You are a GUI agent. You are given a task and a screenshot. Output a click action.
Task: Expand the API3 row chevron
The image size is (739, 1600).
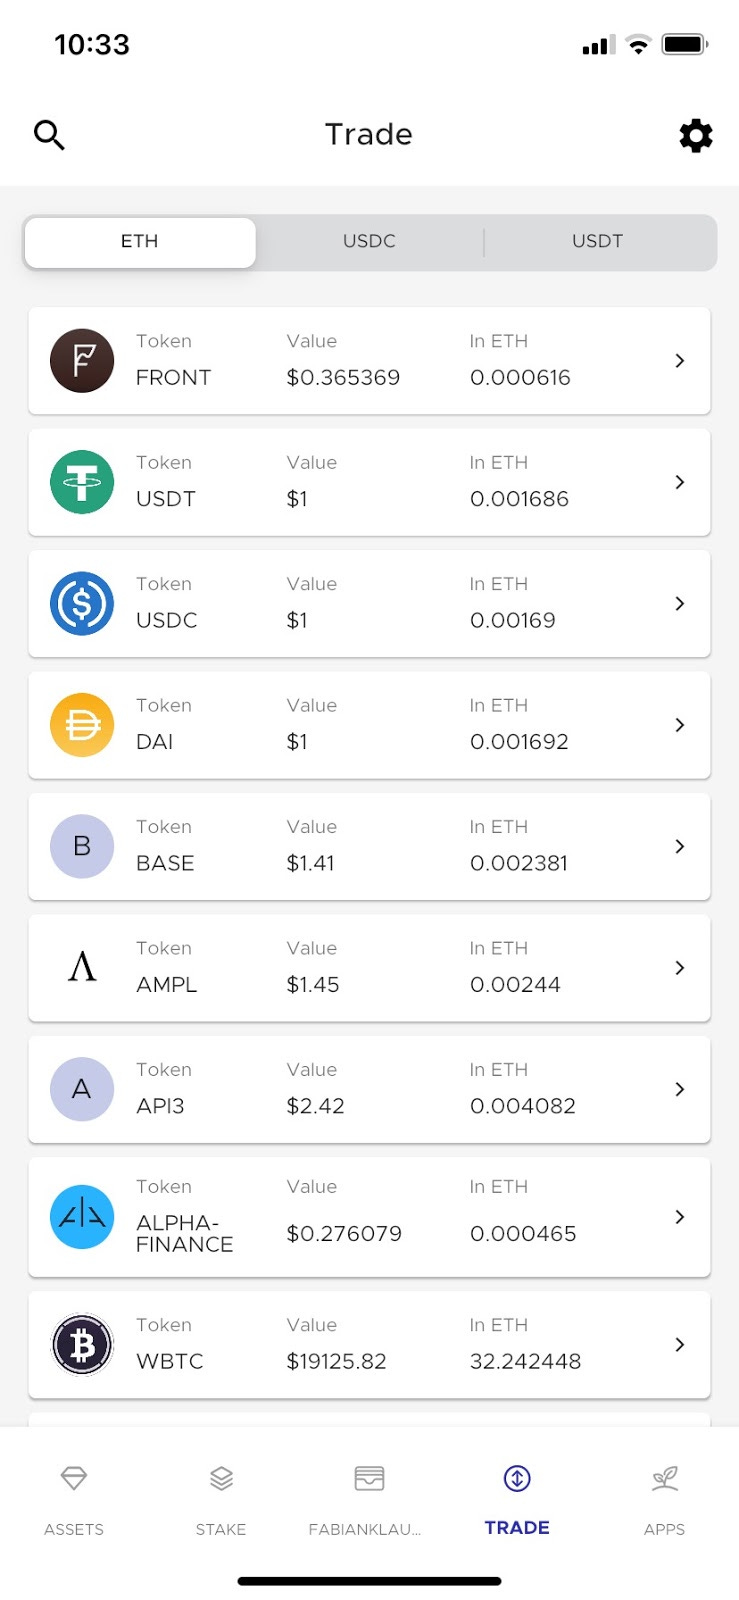680,1089
